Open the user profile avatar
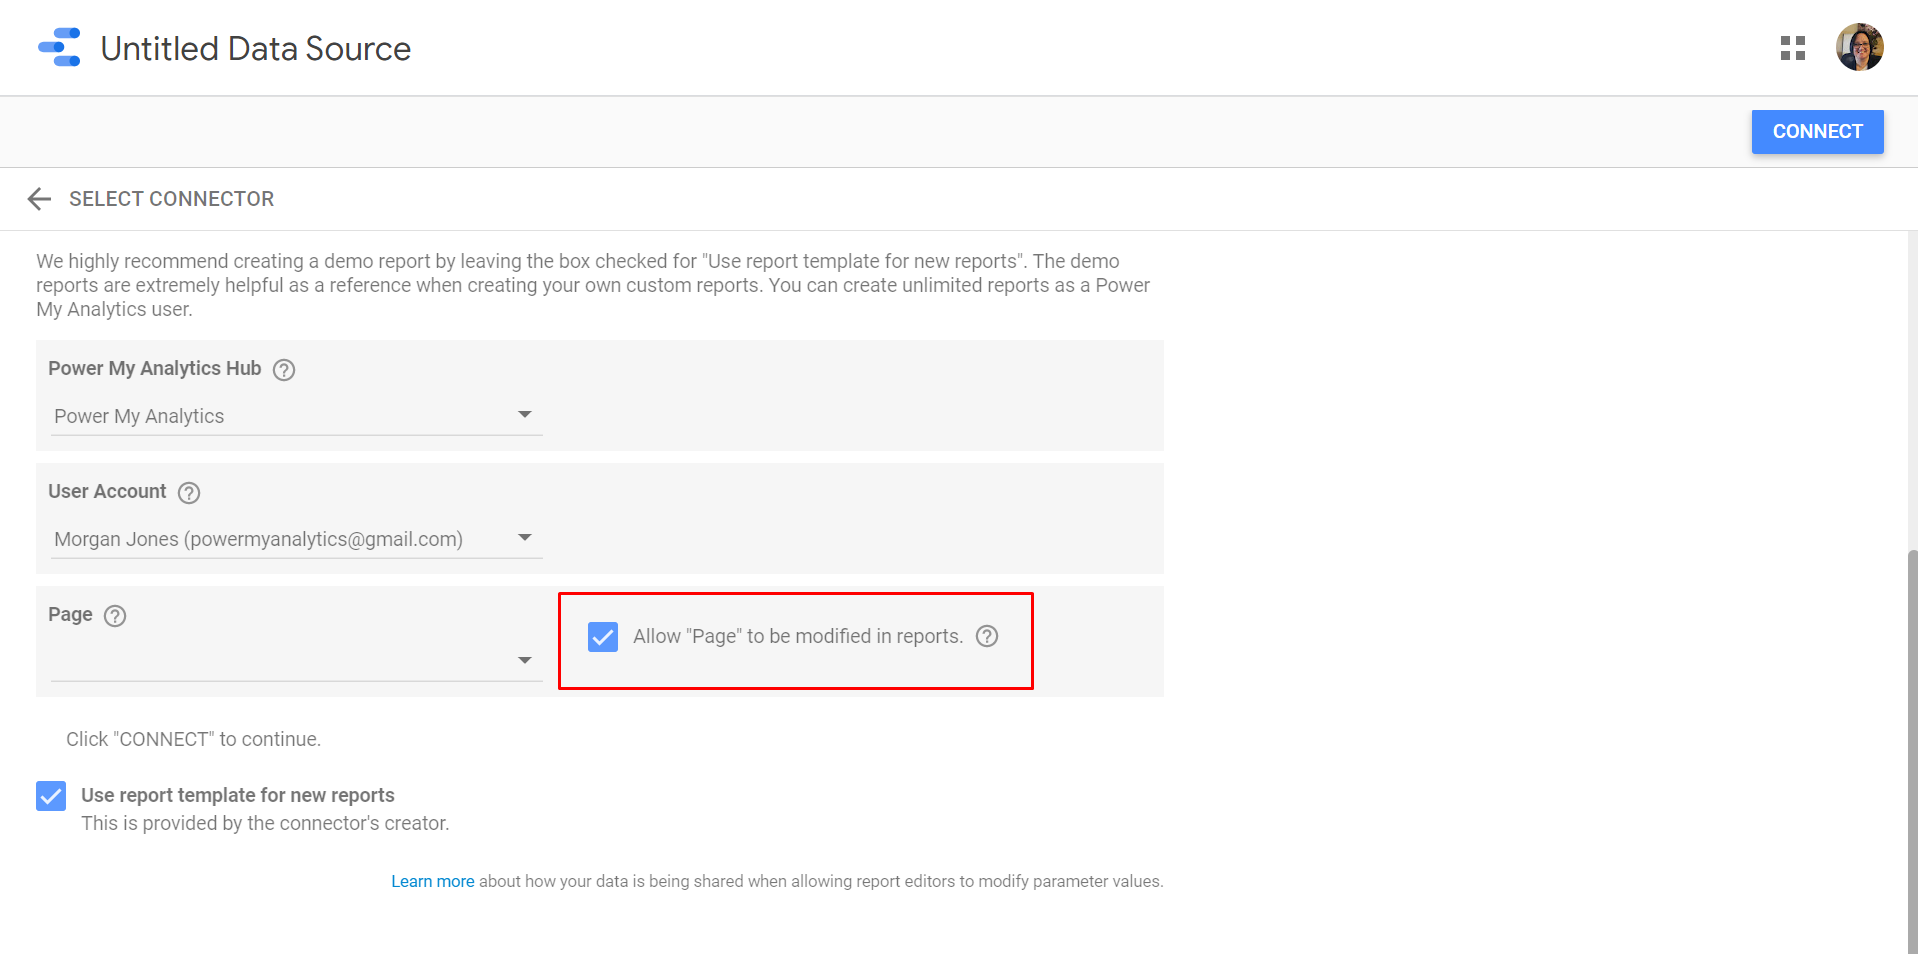Image resolution: width=1918 pixels, height=954 pixels. pos(1859,48)
